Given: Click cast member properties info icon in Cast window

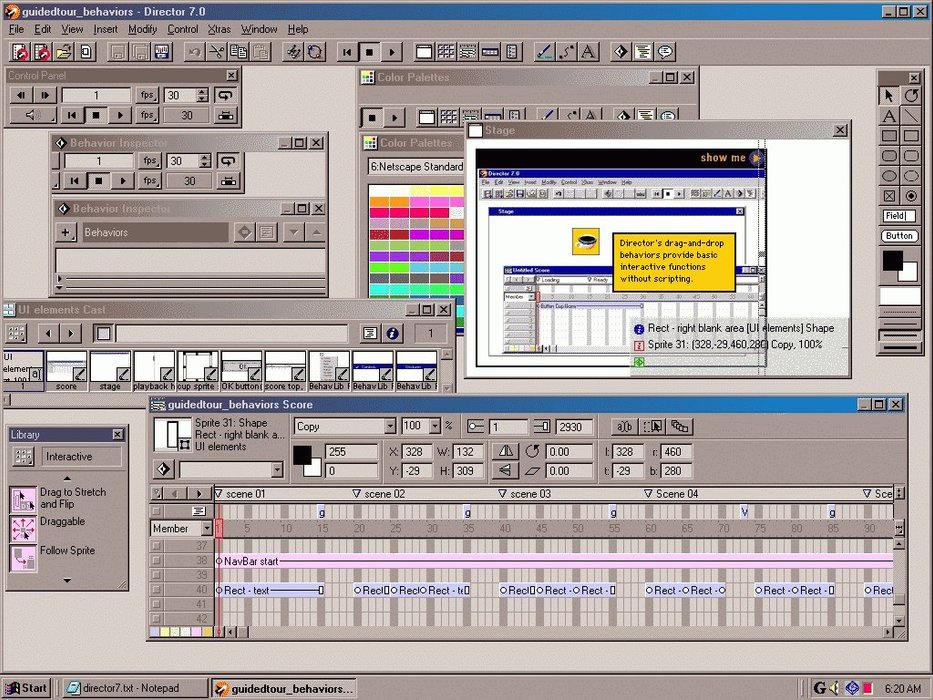Looking at the screenshot, I should tap(393, 333).
